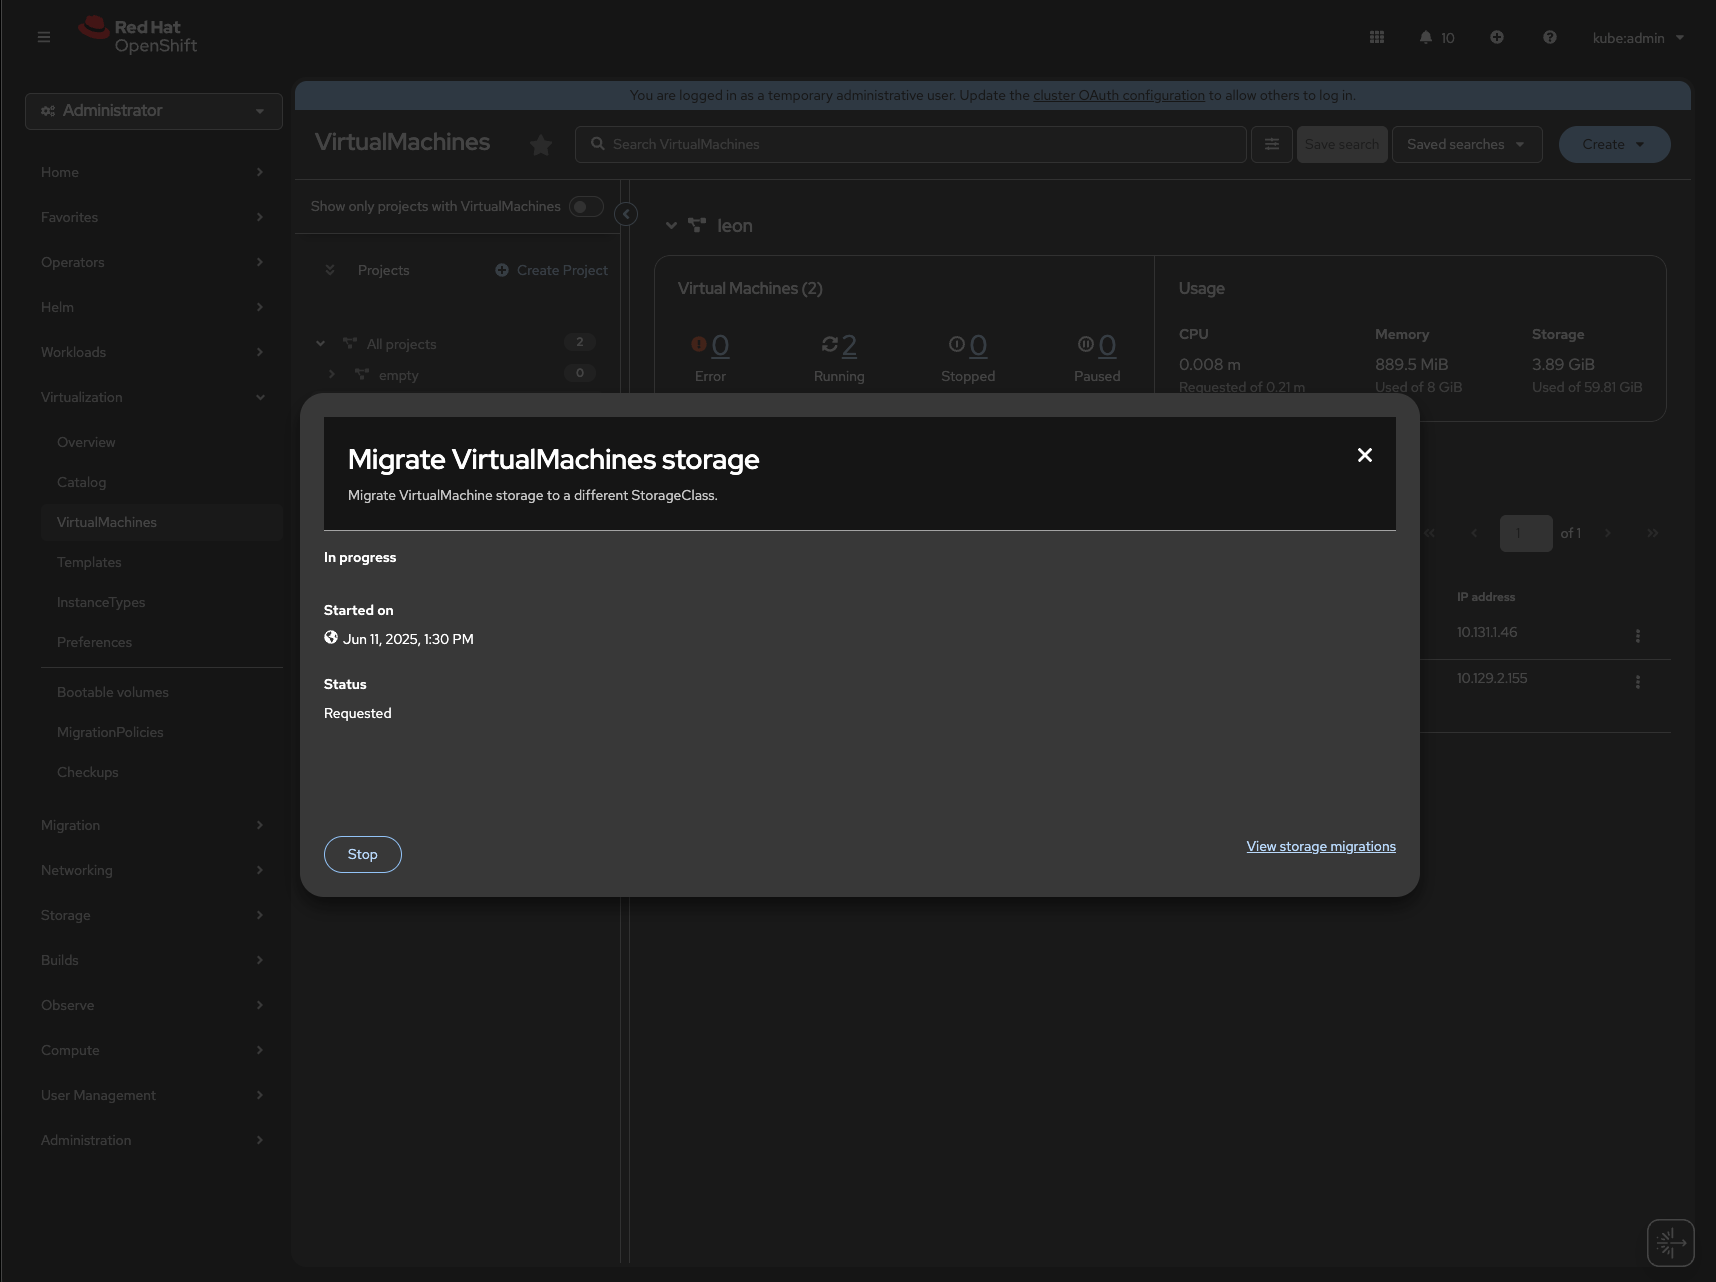Open the Saved searches dropdown
Image resolution: width=1716 pixels, height=1282 pixels.
(x=1467, y=144)
